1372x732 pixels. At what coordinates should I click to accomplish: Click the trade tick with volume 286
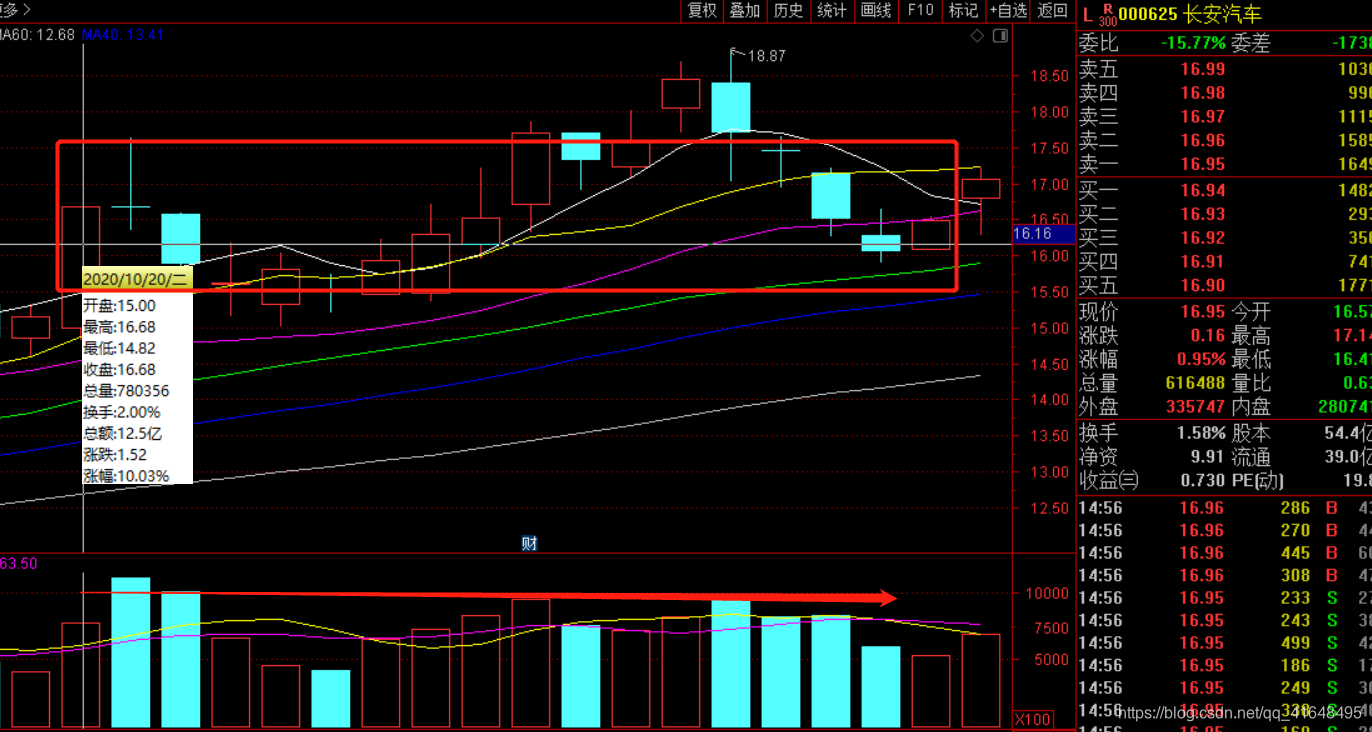pos(1225,508)
